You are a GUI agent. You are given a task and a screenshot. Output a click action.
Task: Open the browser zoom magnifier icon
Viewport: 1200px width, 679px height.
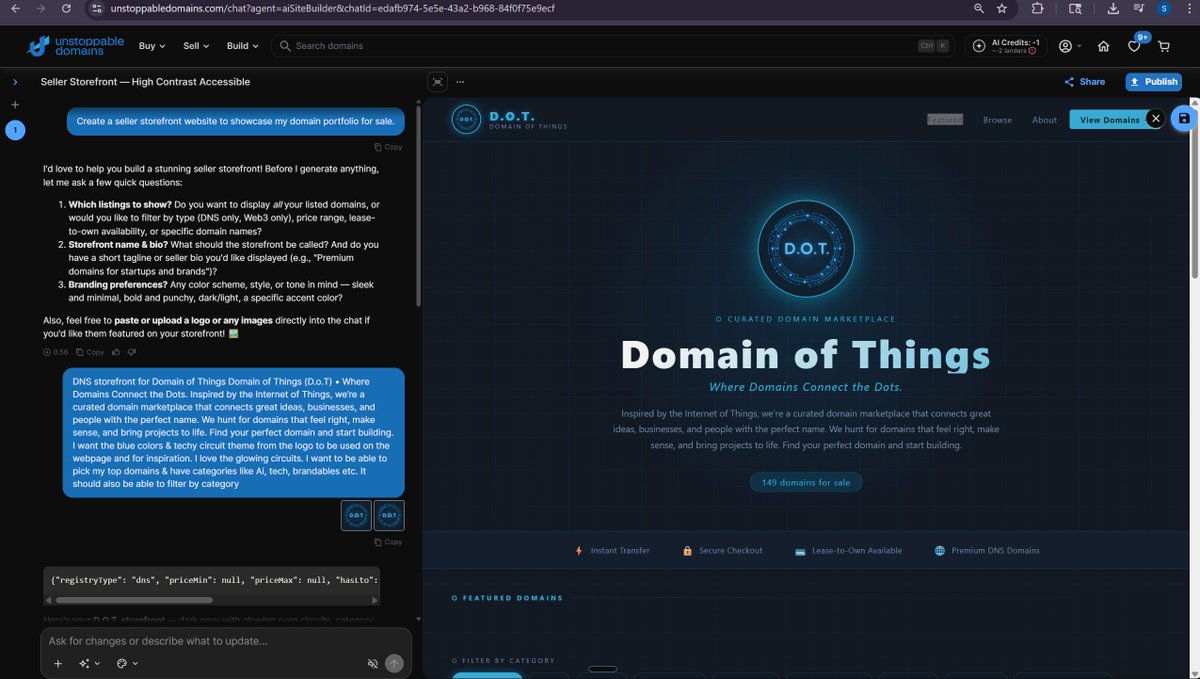click(978, 8)
